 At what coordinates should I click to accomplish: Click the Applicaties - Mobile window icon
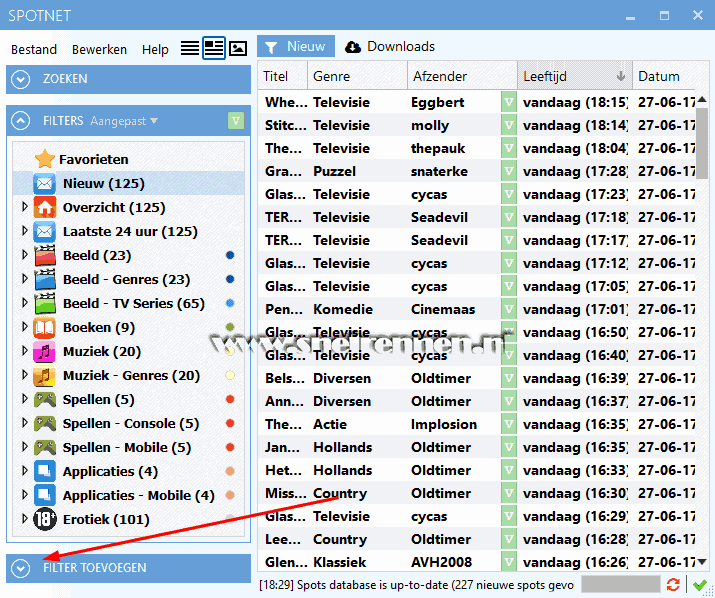pos(45,496)
